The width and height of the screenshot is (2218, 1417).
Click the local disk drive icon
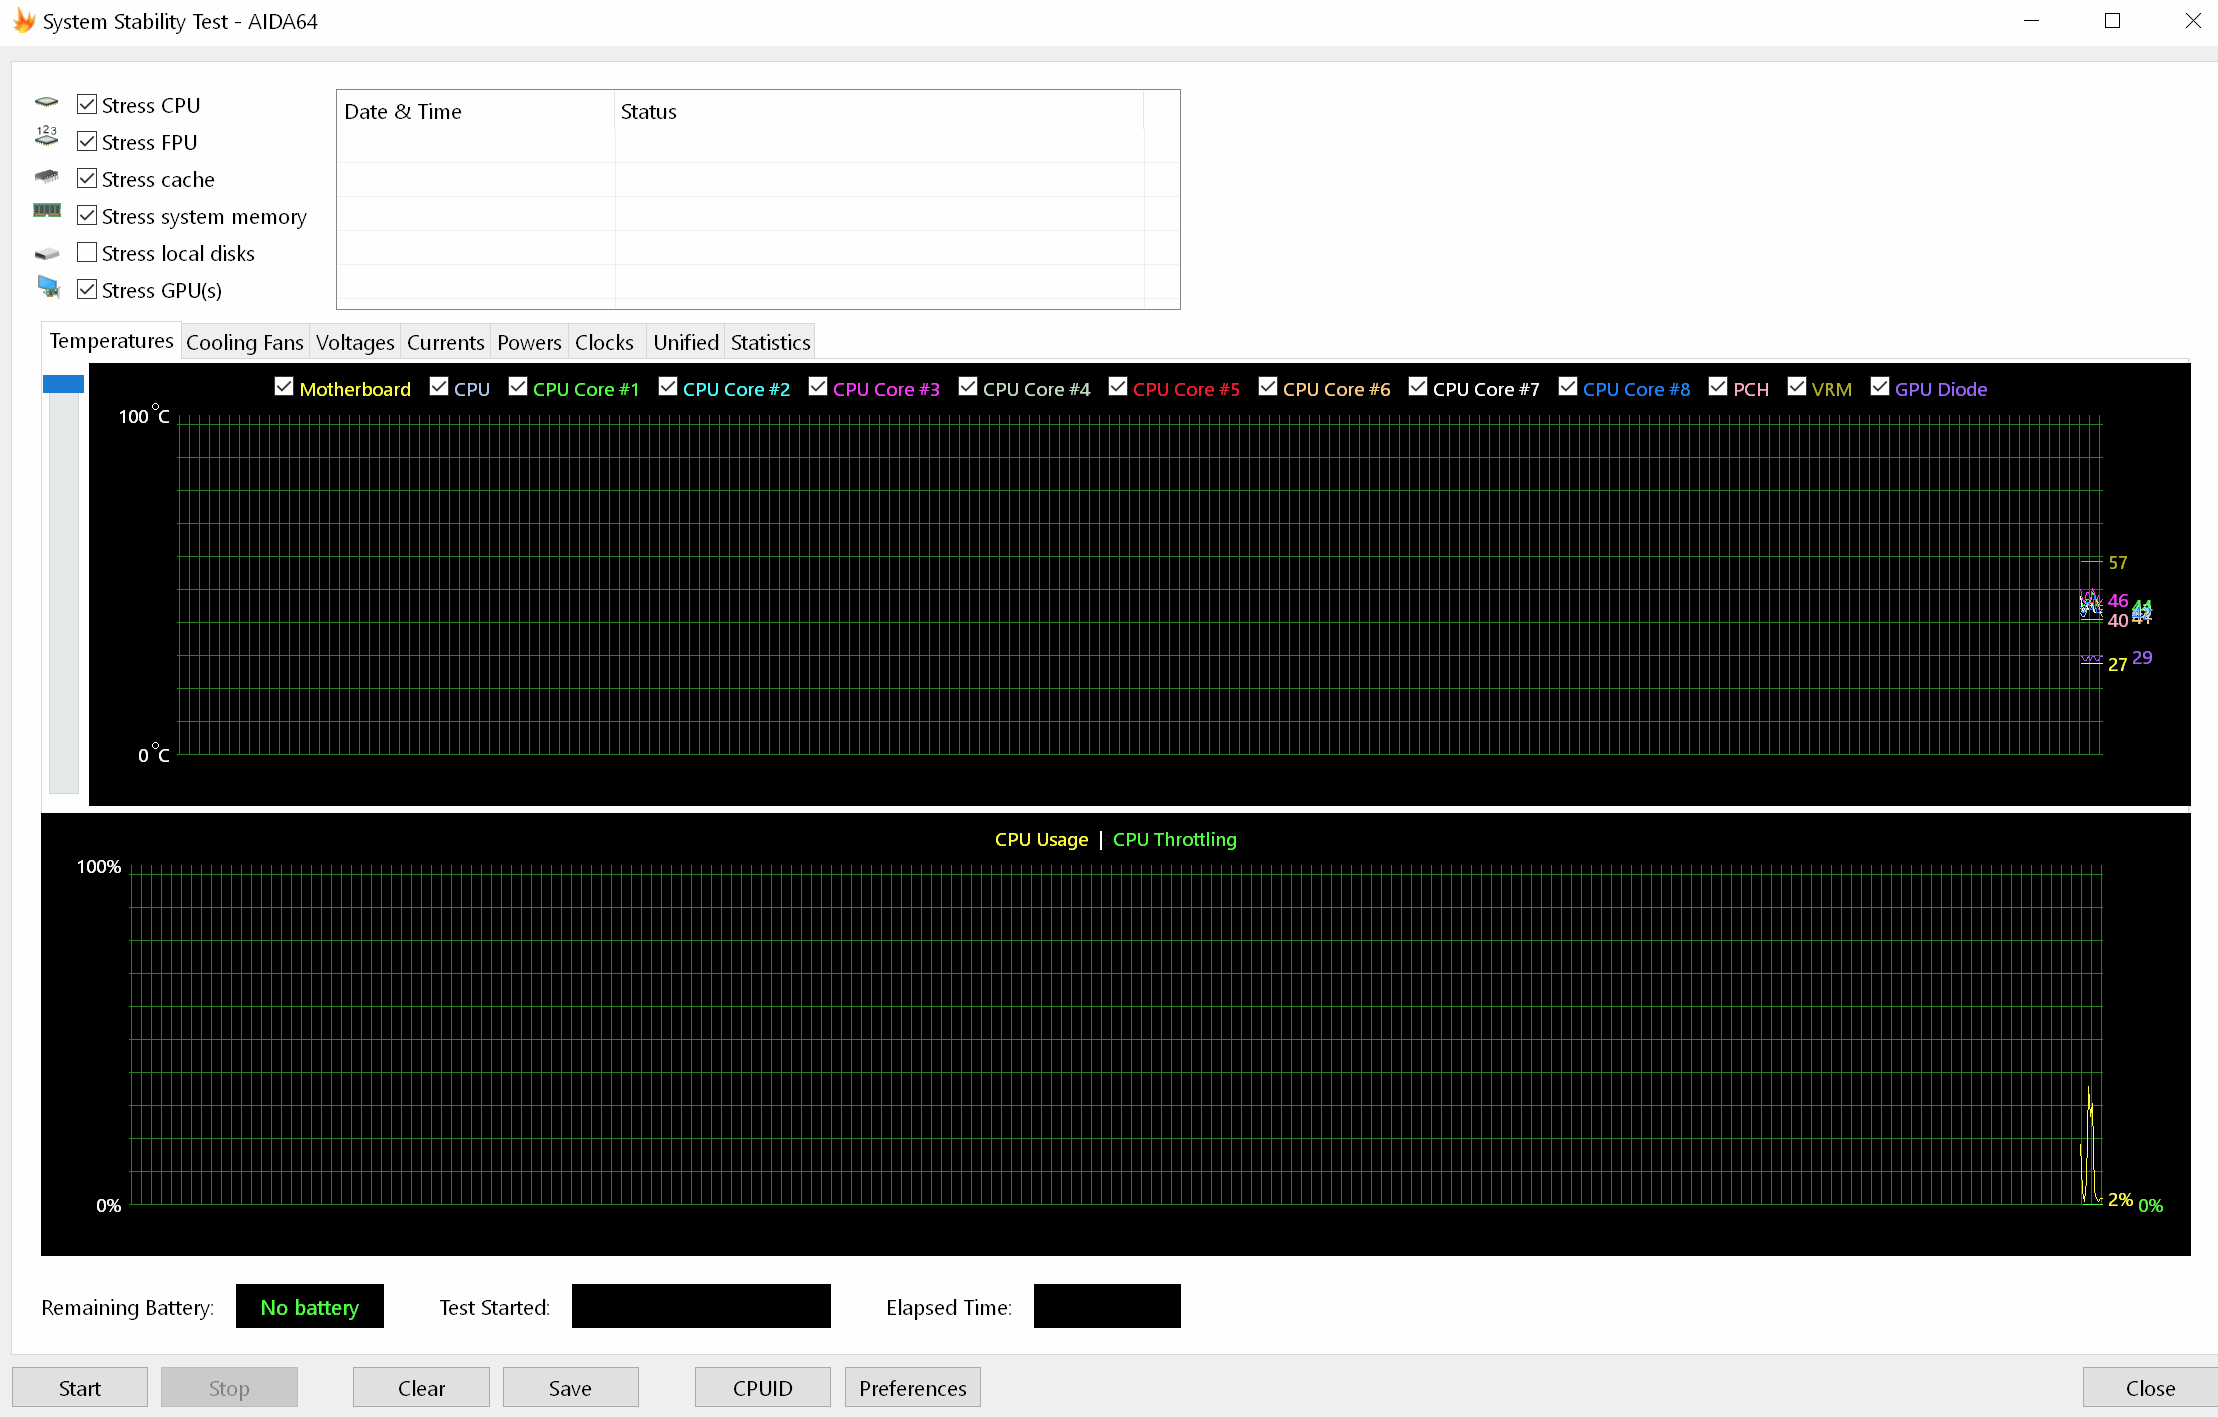click(x=47, y=254)
